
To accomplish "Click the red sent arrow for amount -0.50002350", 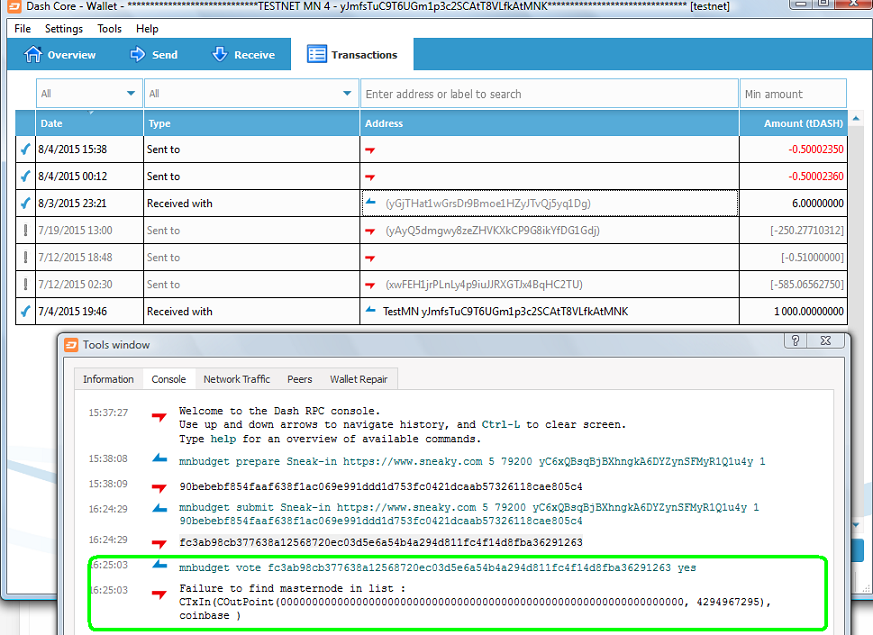I will pos(370,150).
